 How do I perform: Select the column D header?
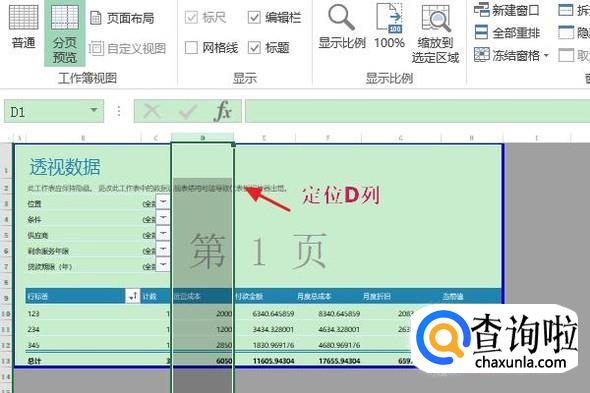202,138
